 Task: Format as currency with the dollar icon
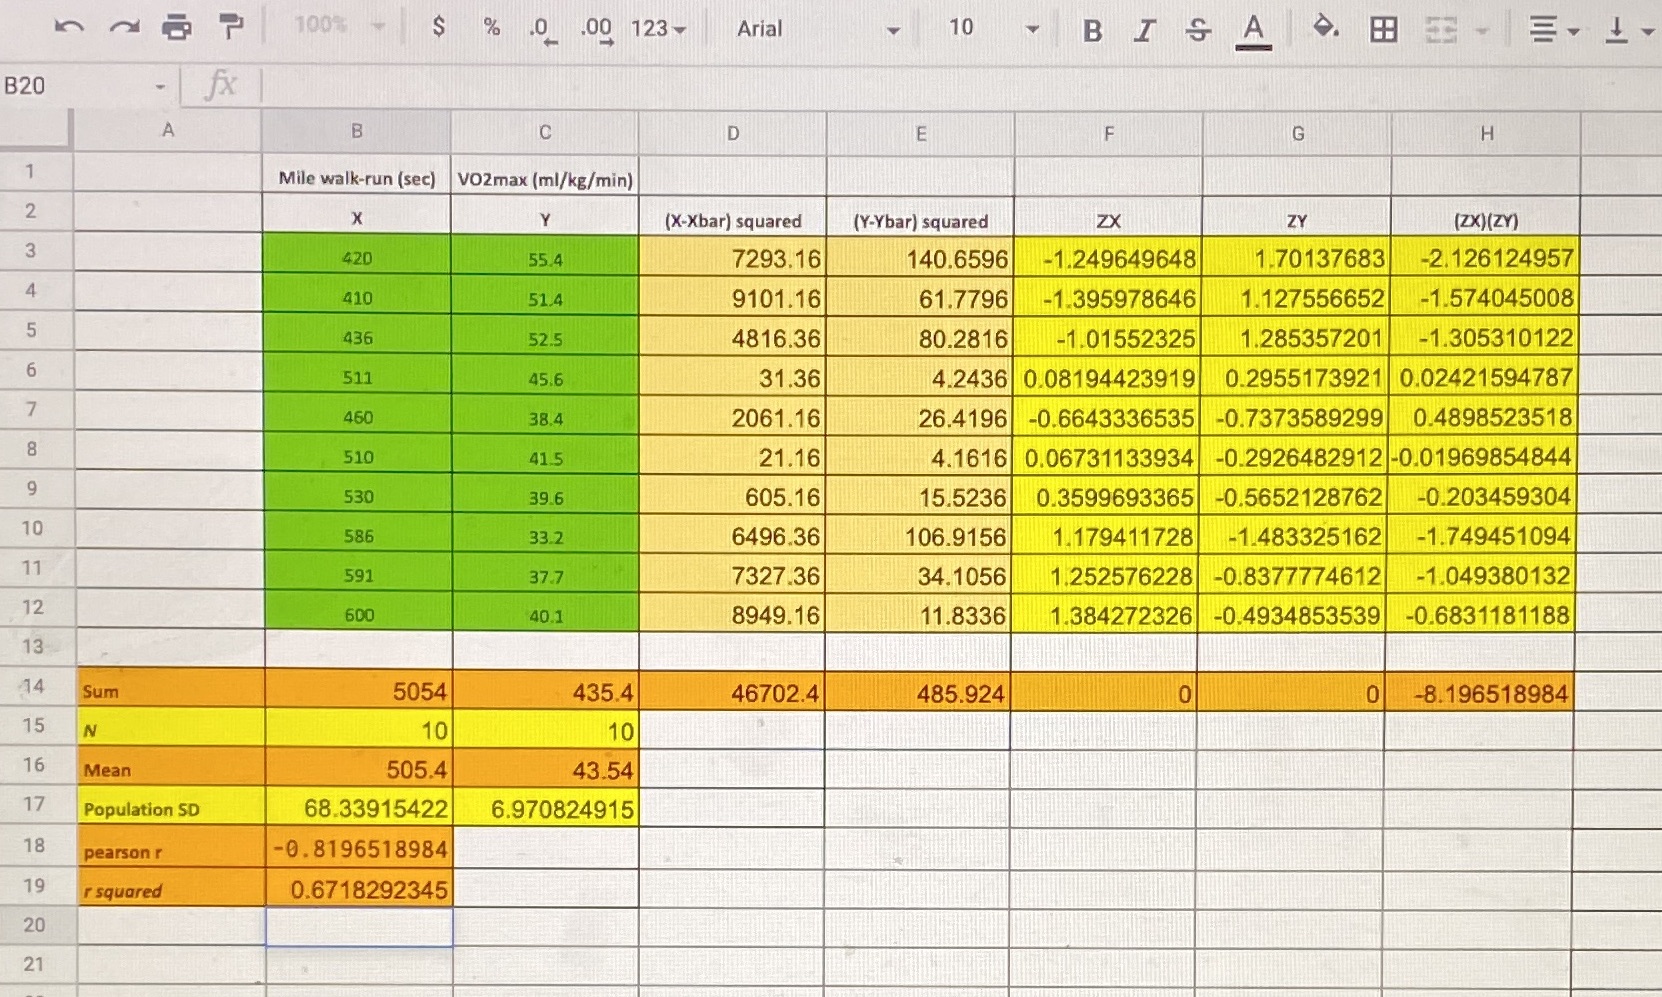pos(438,27)
